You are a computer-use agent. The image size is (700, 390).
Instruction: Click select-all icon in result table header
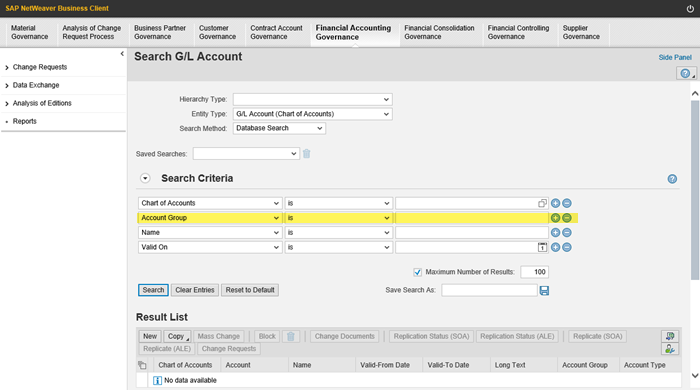142,365
